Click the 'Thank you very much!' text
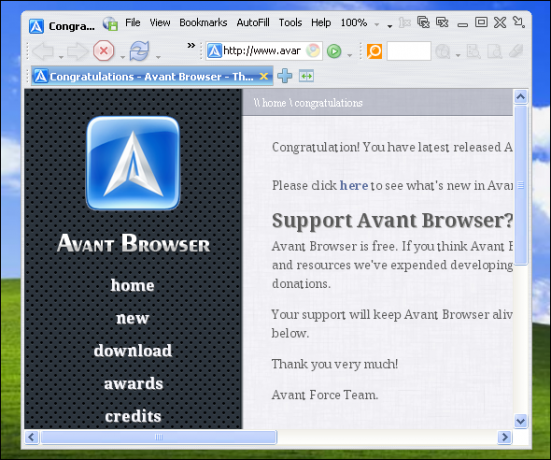Image resolution: width=551 pixels, height=460 pixels. tap(335, 364)
